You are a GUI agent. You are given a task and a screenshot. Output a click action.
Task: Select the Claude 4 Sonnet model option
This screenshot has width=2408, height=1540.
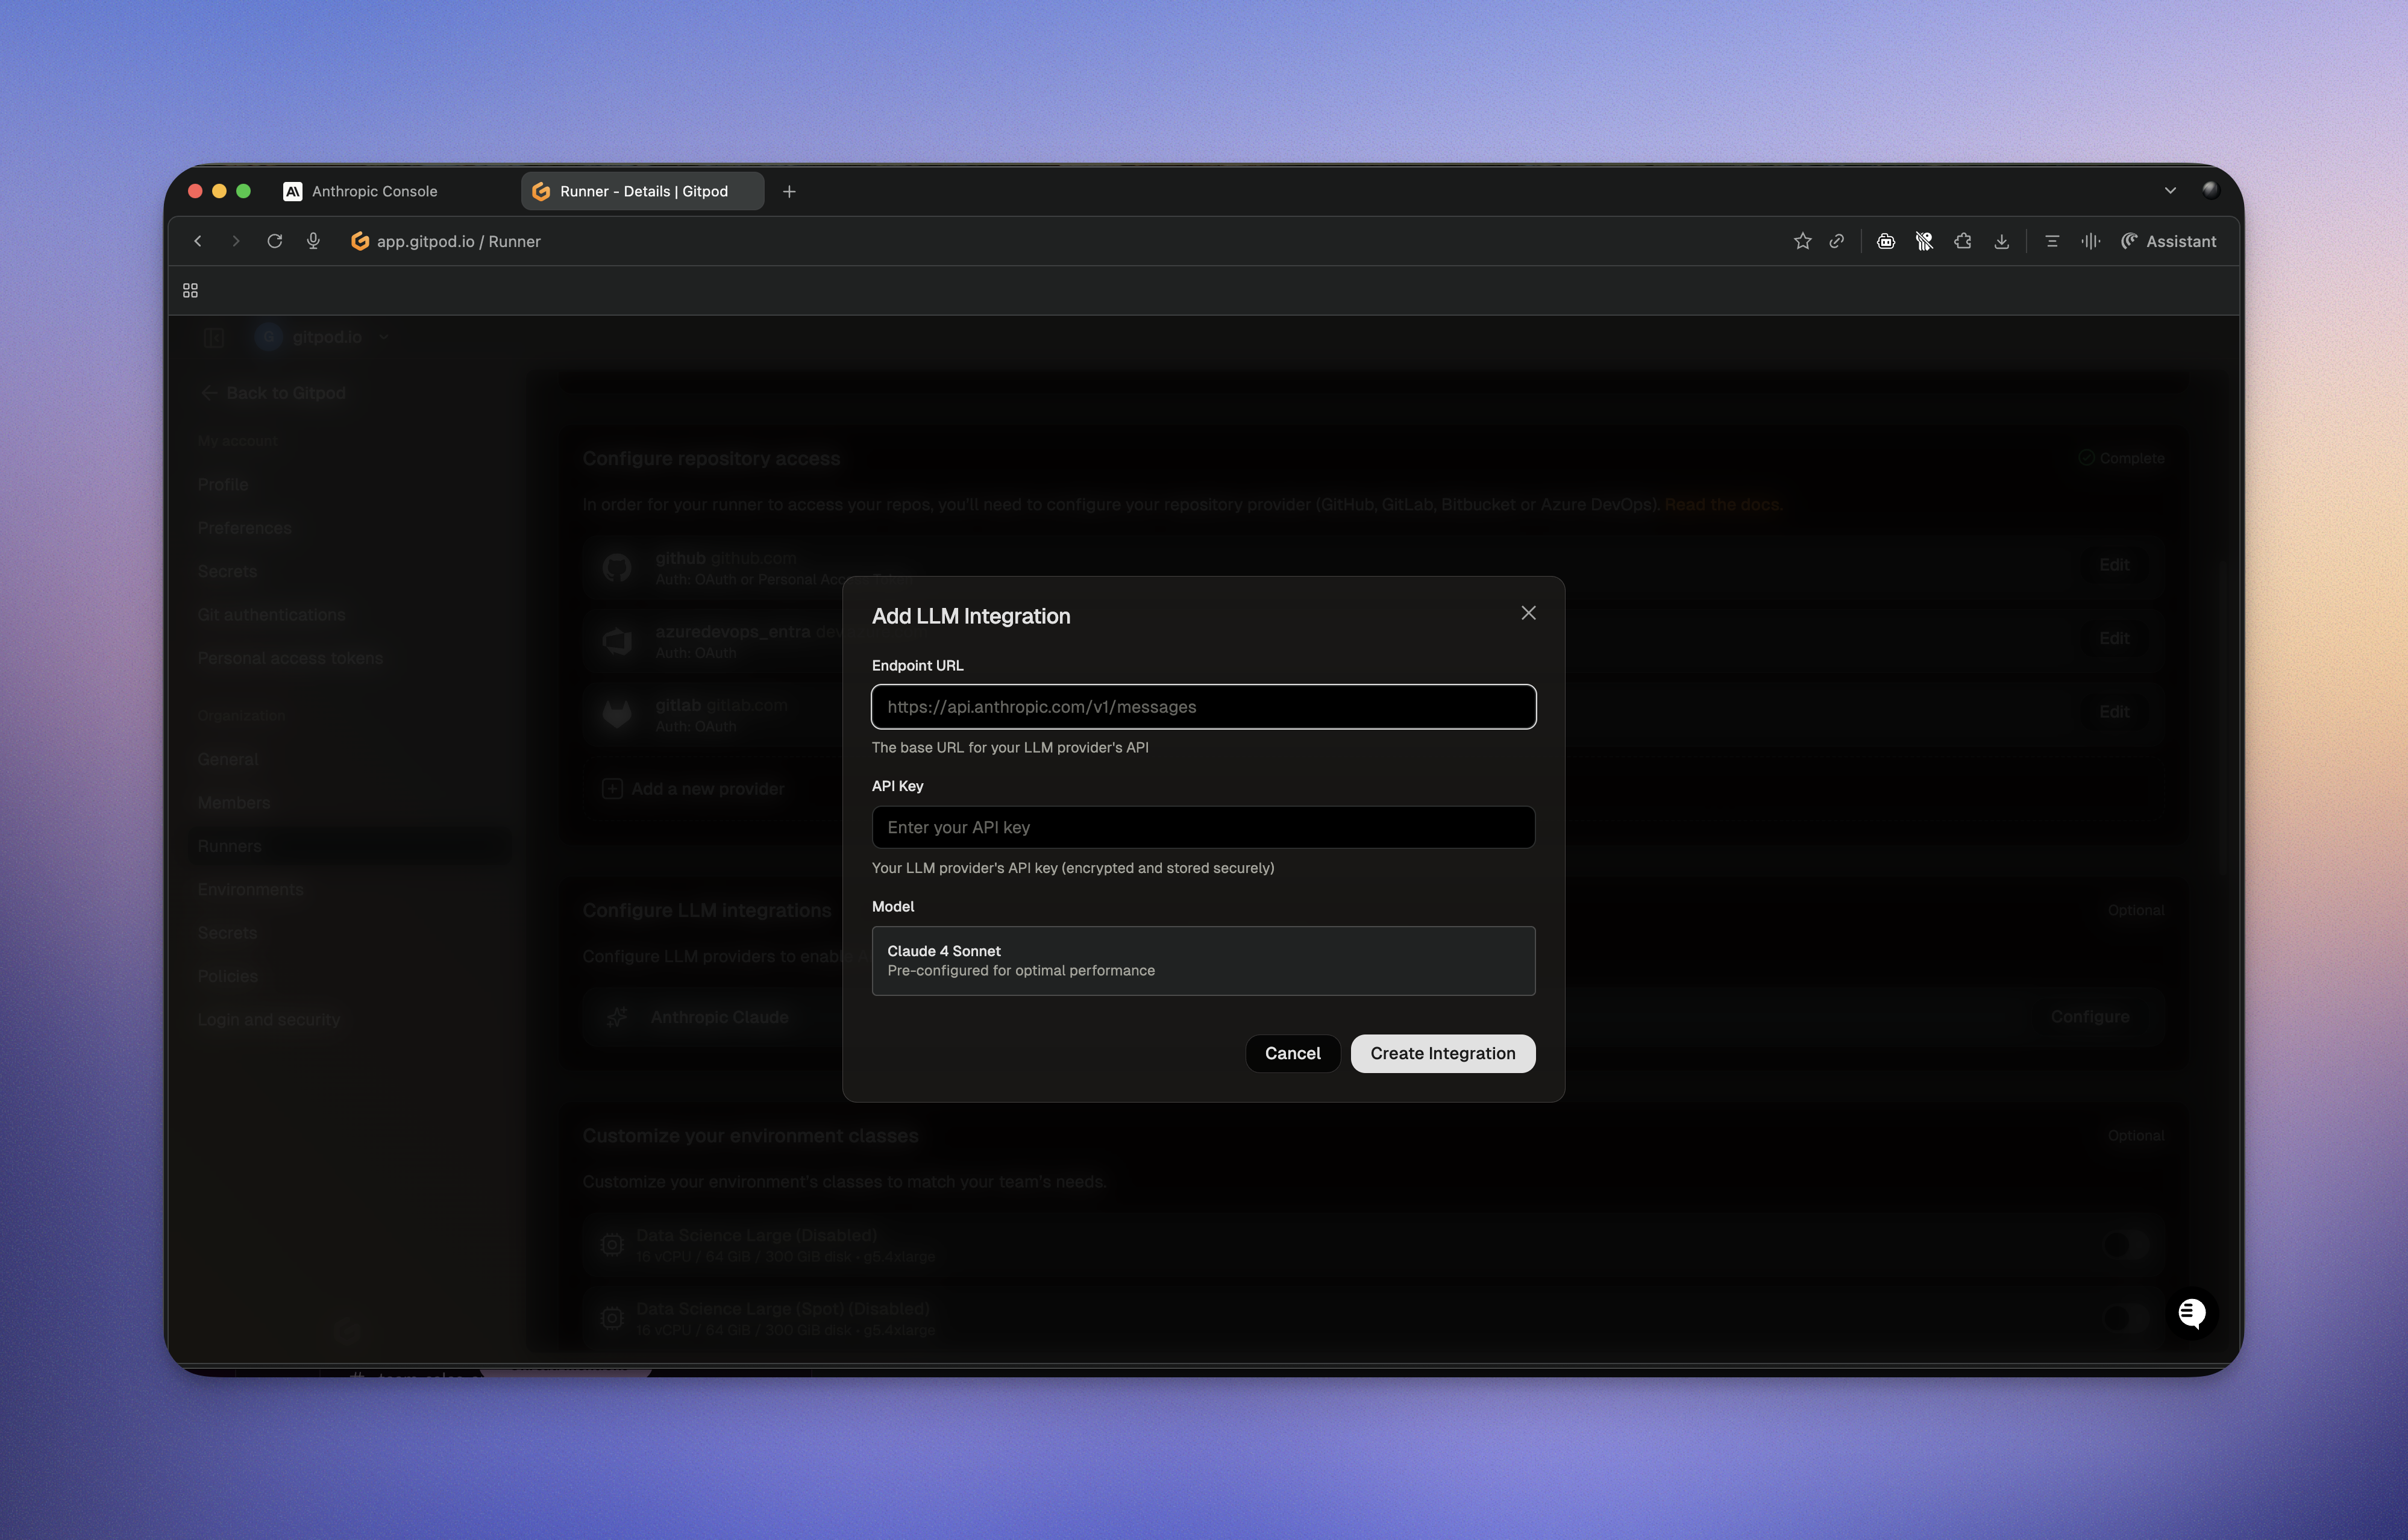1203,960
